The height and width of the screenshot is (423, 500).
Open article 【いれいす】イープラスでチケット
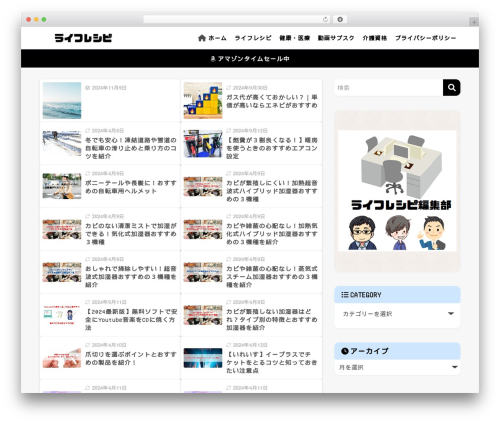pos(272,362)
